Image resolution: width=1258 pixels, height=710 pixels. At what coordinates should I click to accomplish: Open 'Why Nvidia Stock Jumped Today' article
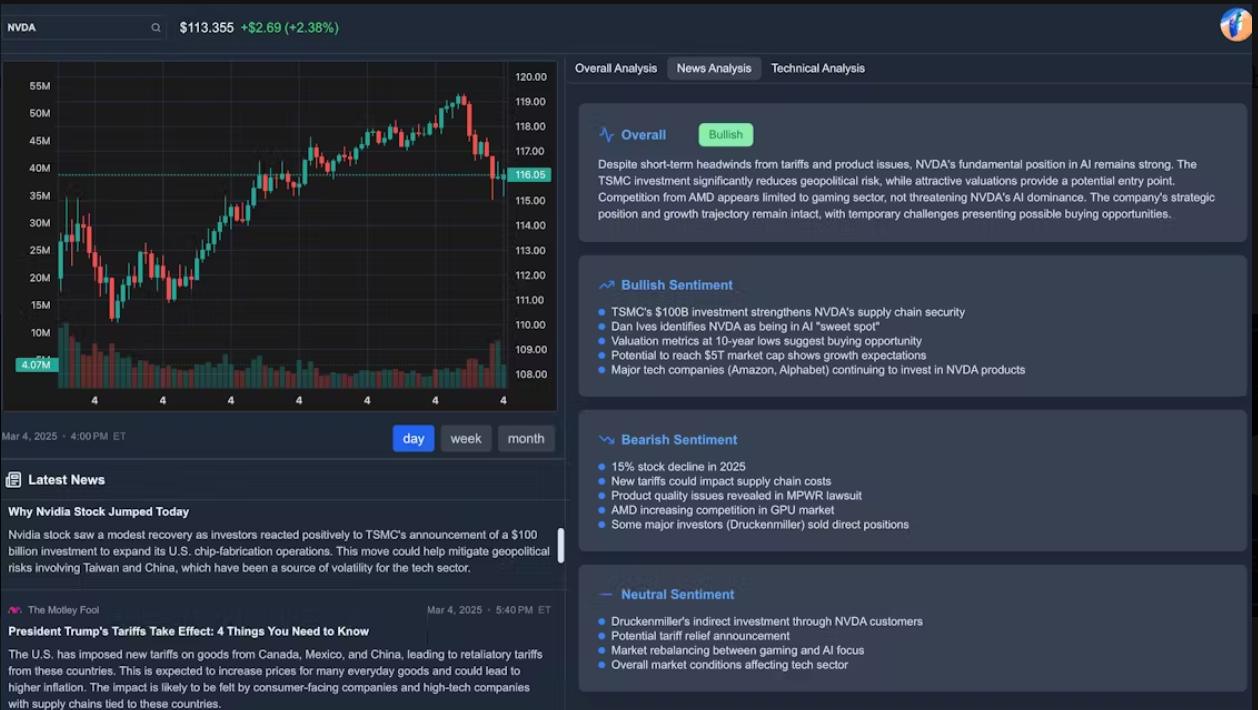tap(99, 512)
